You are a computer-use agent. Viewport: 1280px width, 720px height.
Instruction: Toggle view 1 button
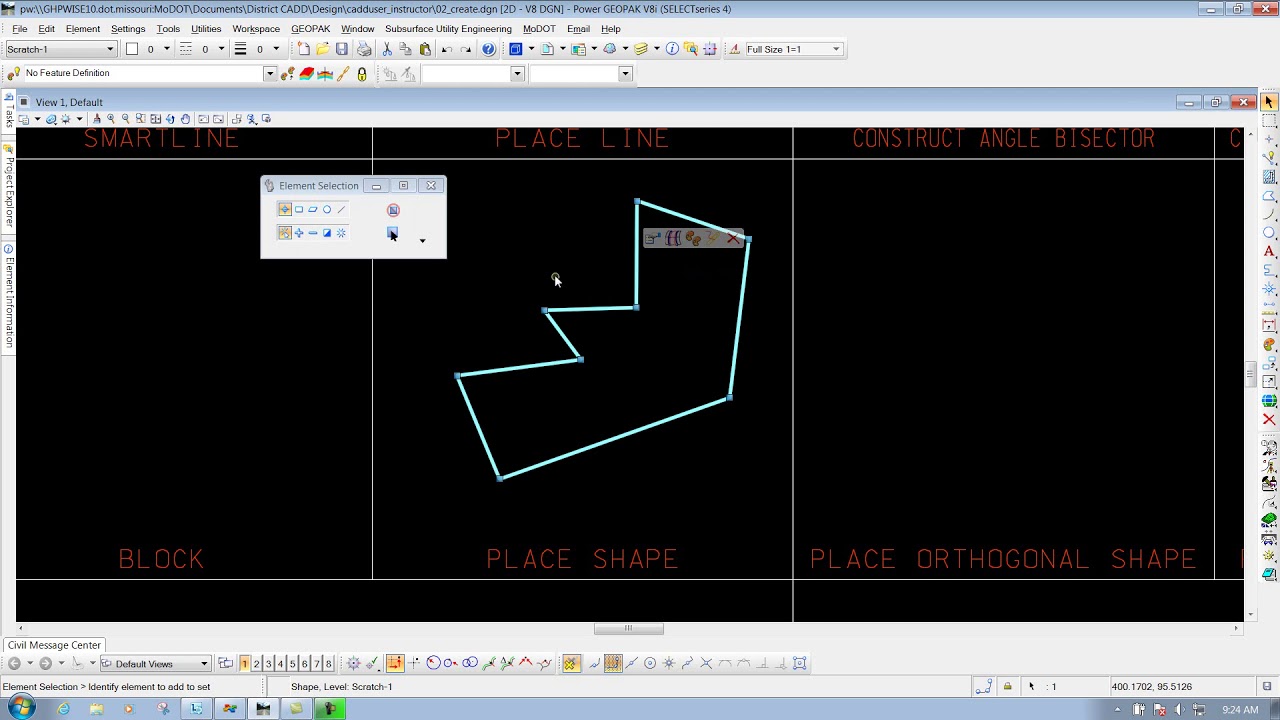point(244,664)
